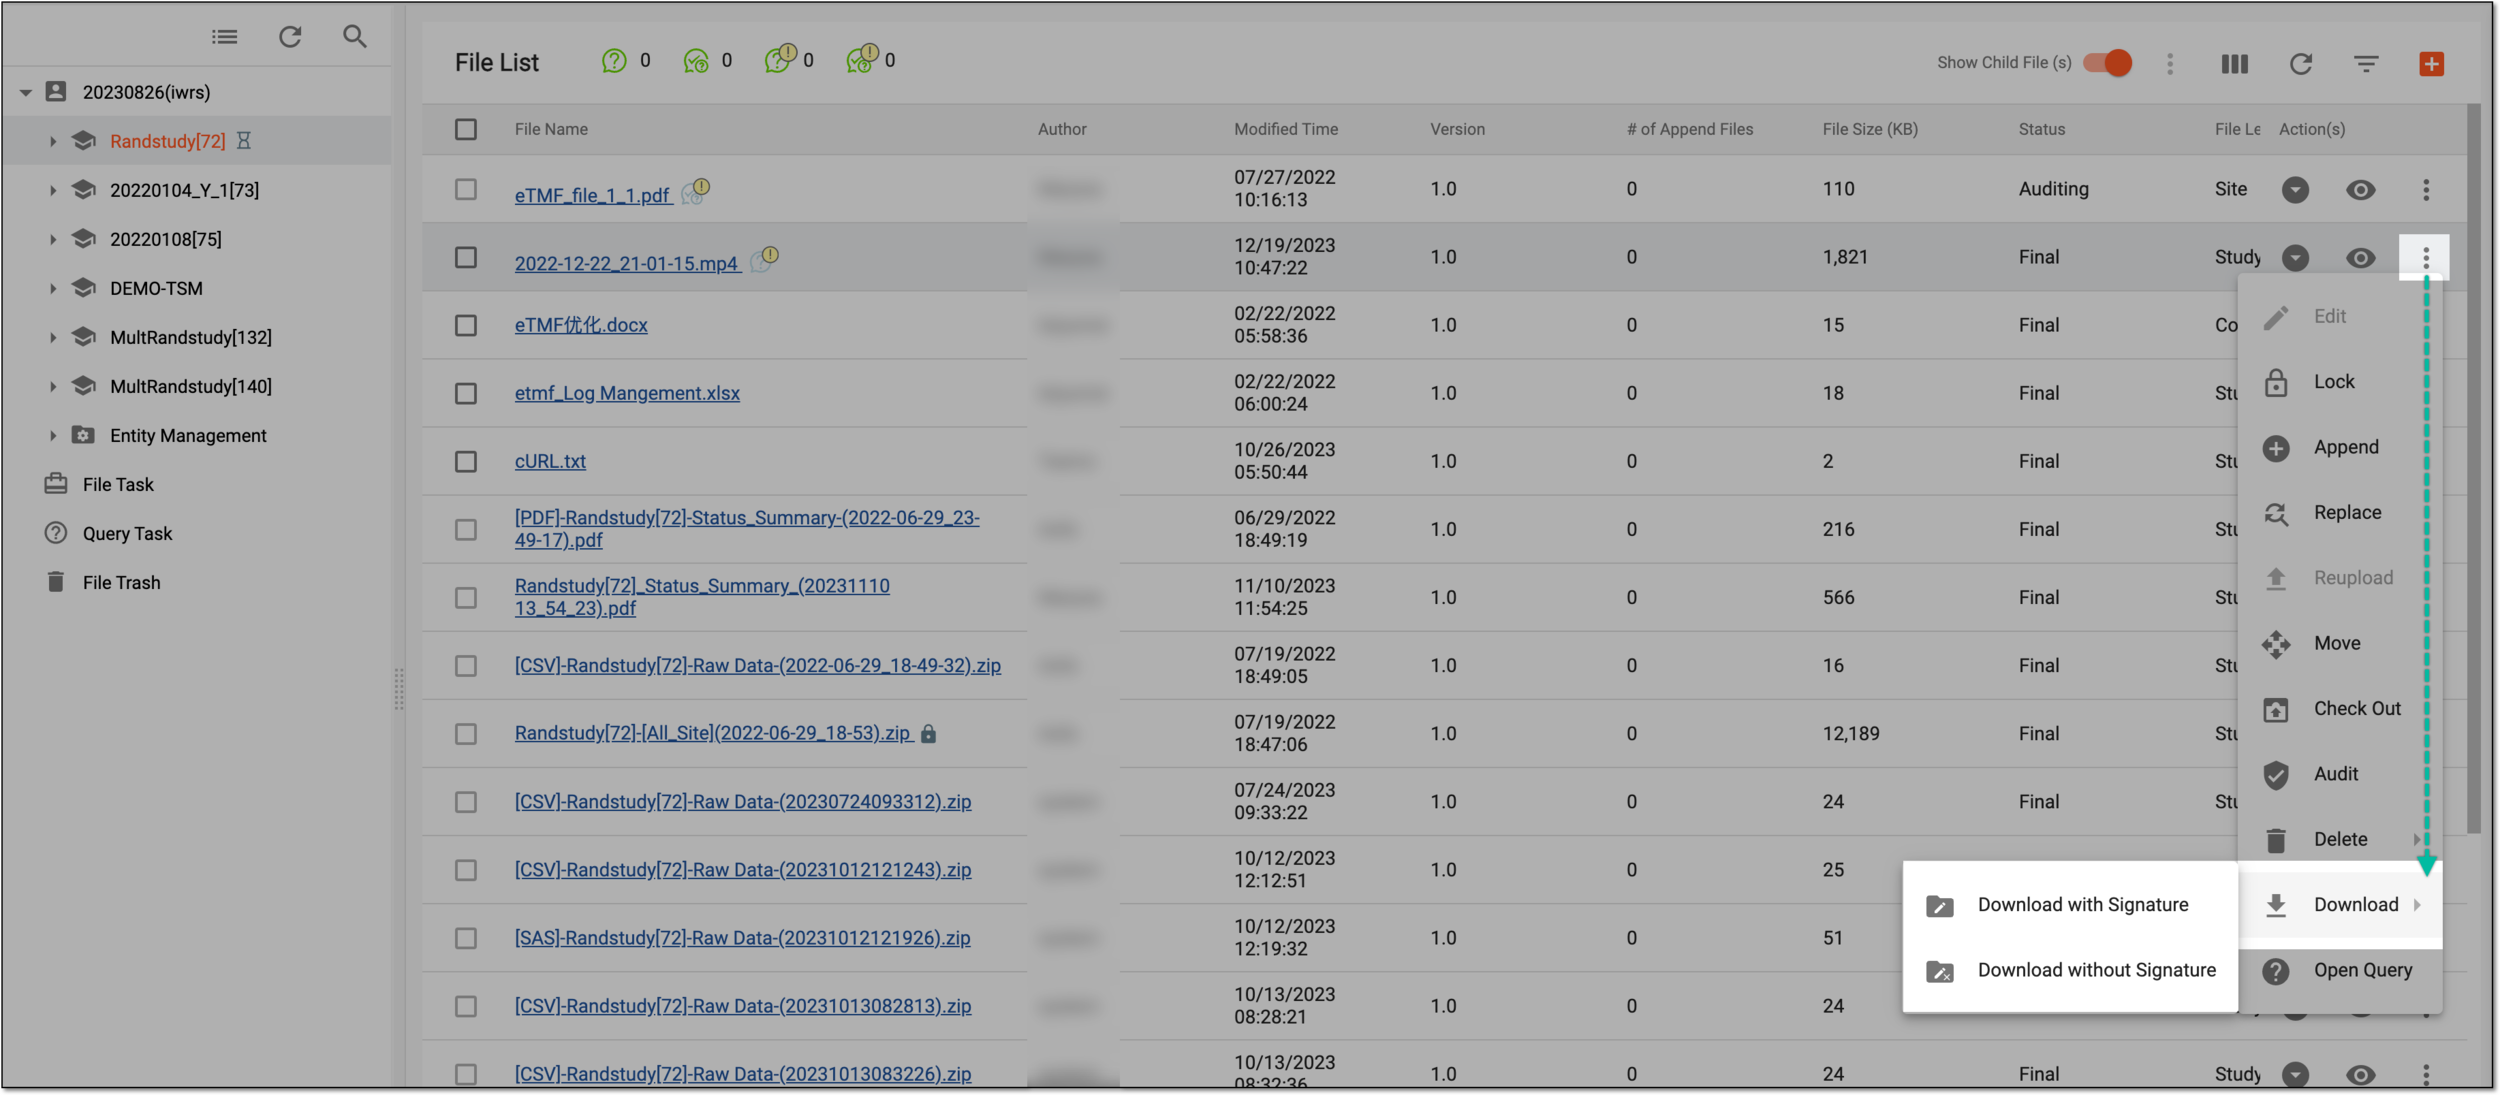Check the box for eTMF_file_1_1.pdf

[466, 190]
